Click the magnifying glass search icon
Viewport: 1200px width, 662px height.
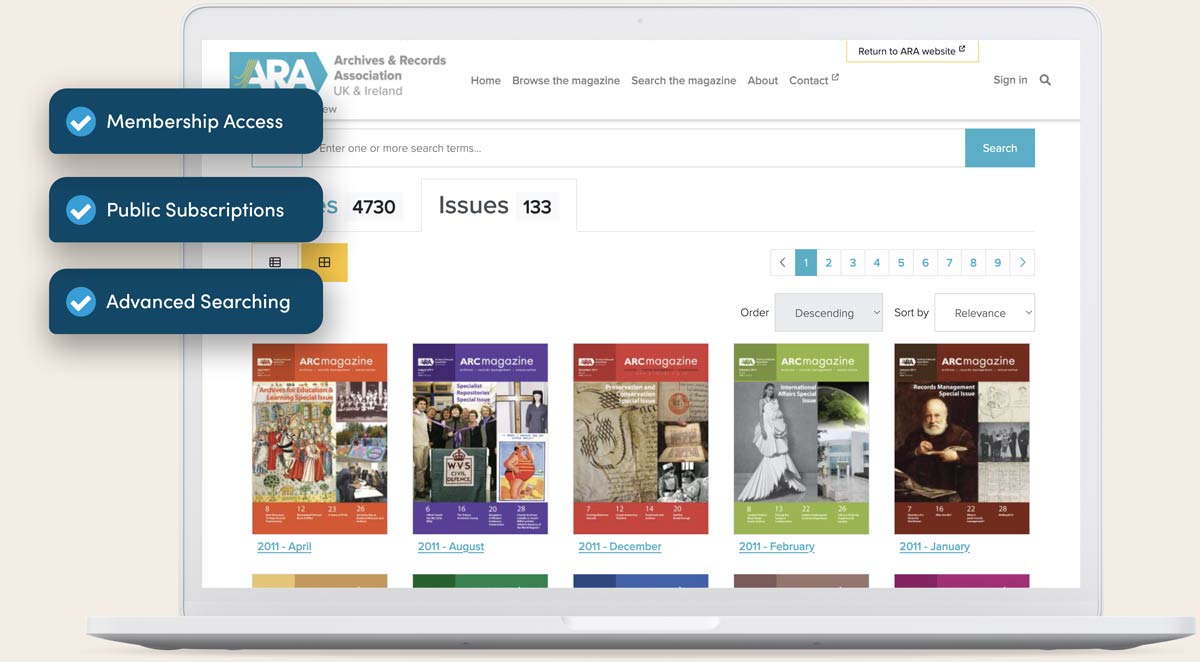click(x=1045, y=80)
